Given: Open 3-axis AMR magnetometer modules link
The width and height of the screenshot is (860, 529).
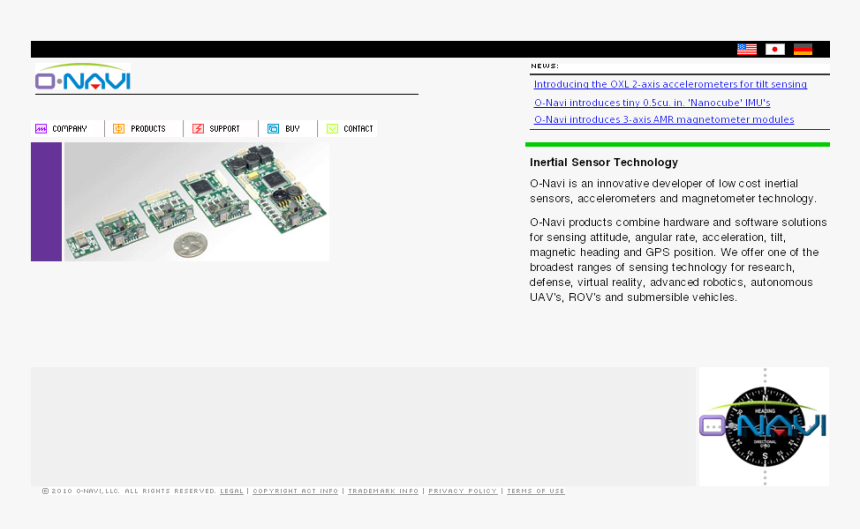Looking at the screenshot, I should (x=664, y=120).
